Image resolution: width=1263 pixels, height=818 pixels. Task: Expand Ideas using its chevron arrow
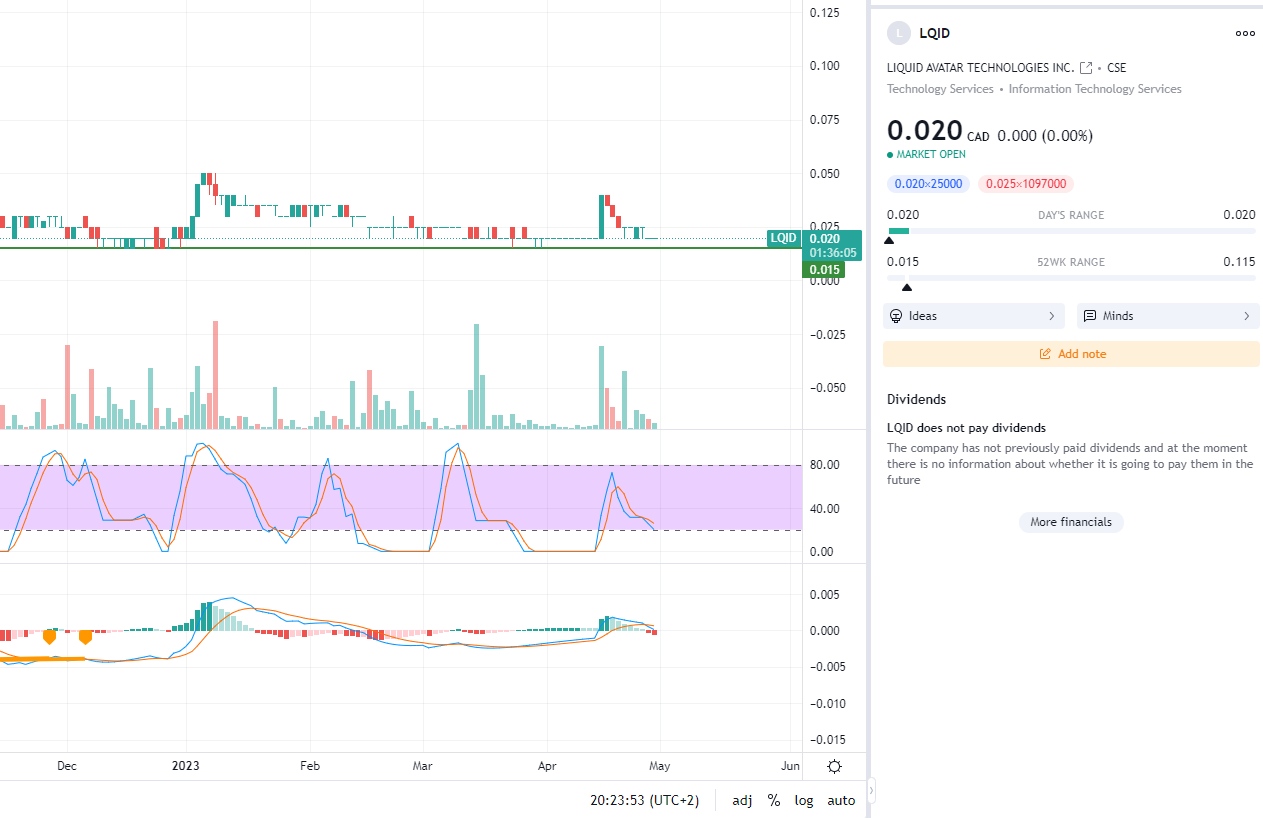1051,316
